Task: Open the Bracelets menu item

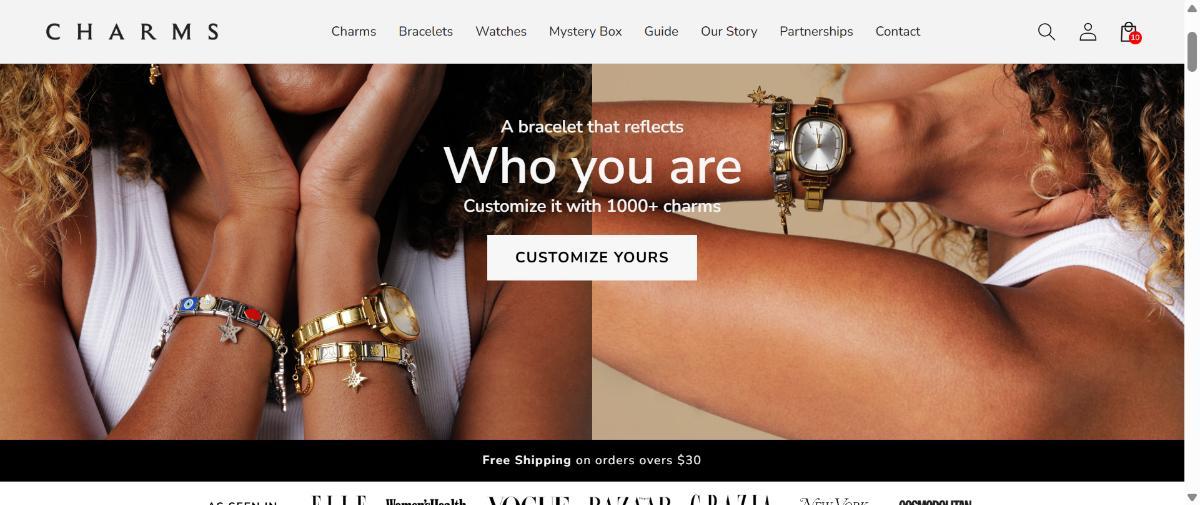Action: pyautogui.click(x=426, y=32)
